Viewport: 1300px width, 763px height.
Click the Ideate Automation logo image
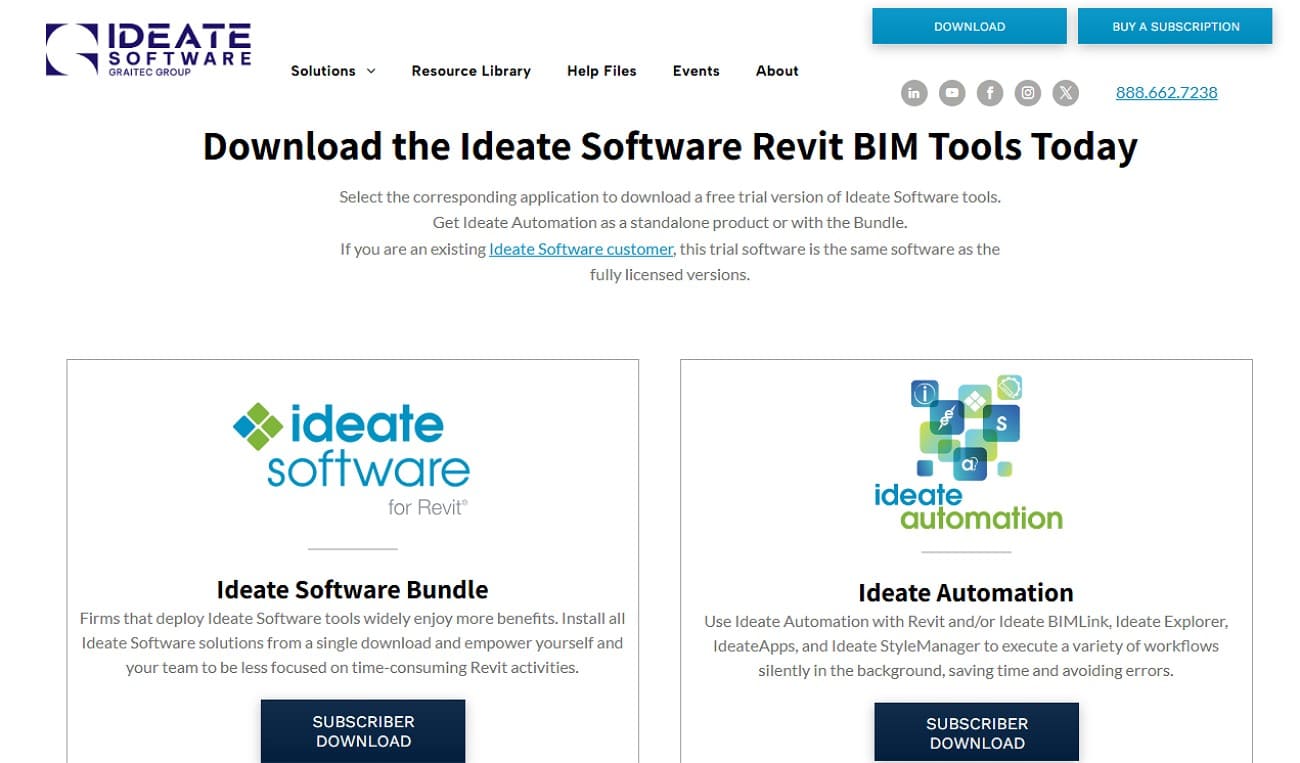tap(966, 453)
